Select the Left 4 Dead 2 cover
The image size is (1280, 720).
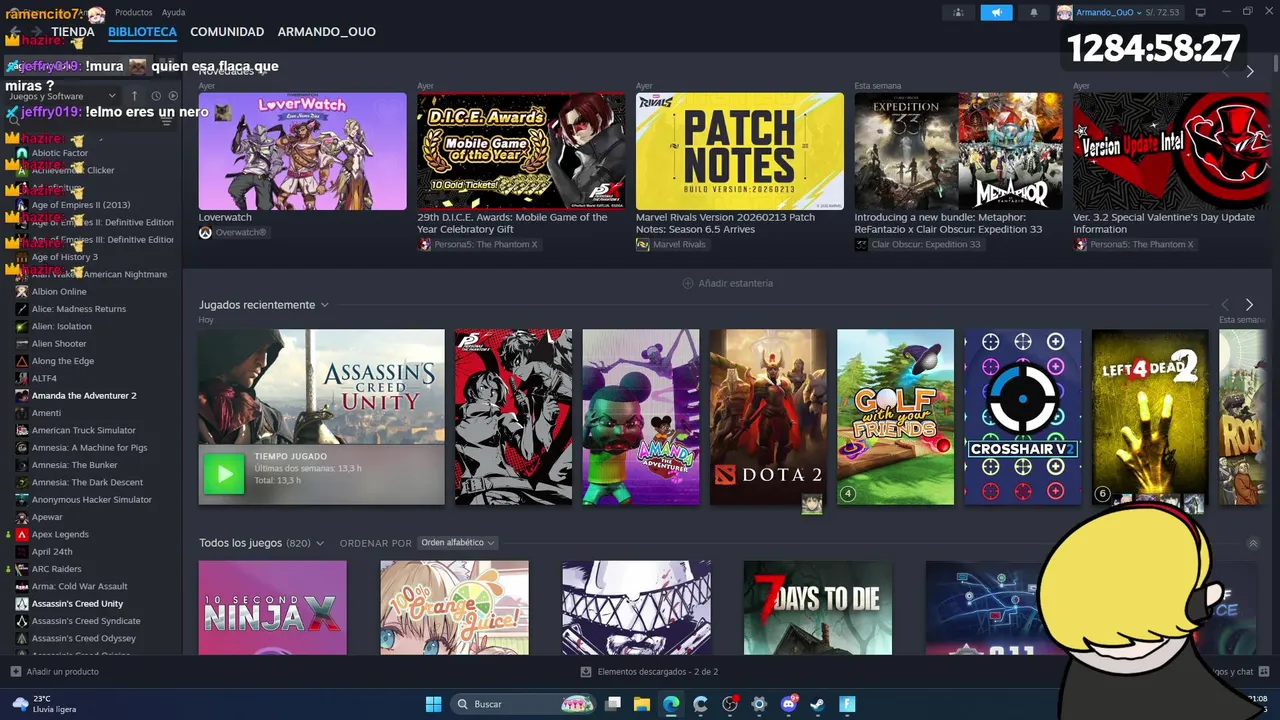click(x=1150, y=417)
